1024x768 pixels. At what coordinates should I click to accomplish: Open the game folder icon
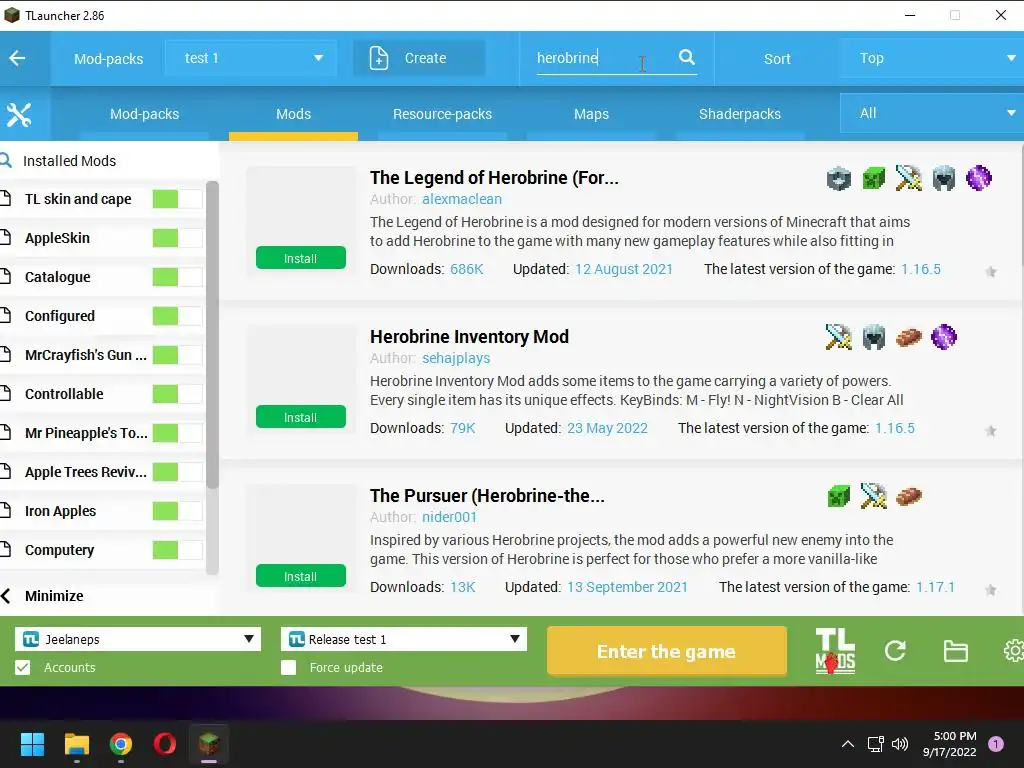pyautogui.click(x=955, y=651)
